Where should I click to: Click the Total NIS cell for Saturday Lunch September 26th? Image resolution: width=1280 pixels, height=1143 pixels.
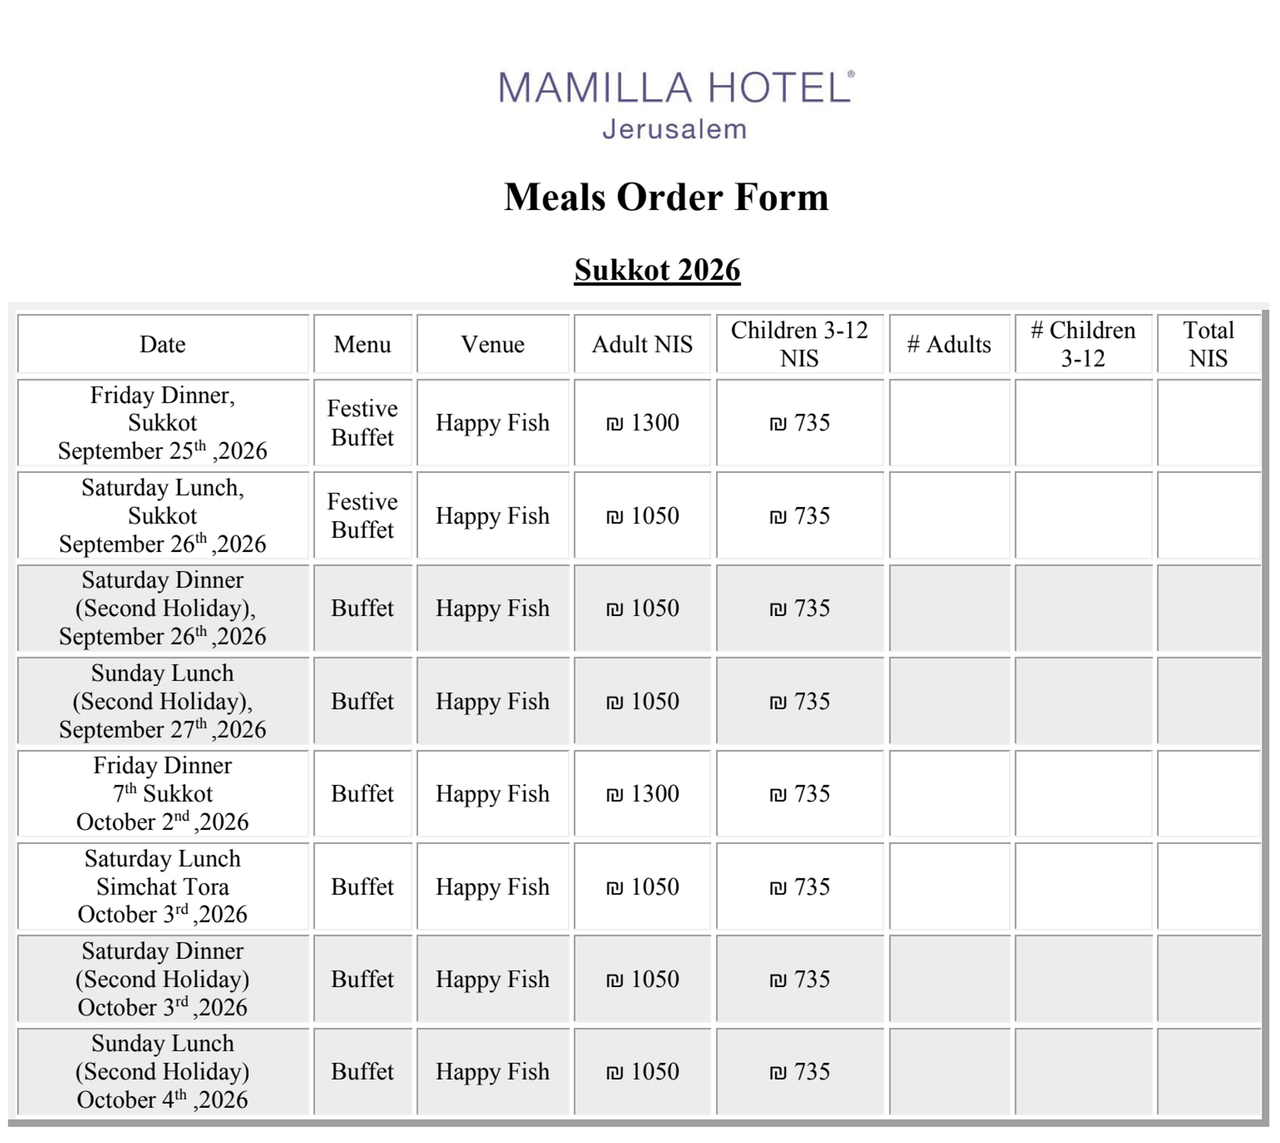click(1208, 516)
